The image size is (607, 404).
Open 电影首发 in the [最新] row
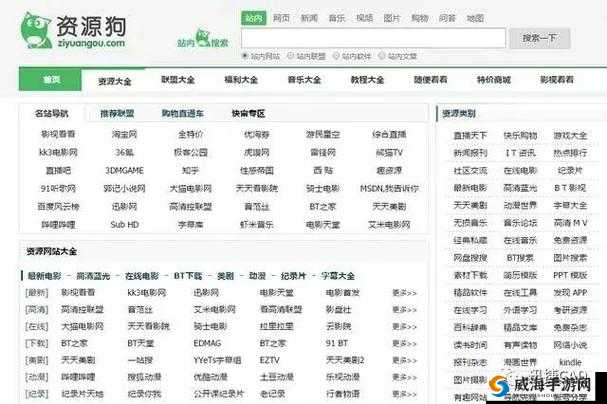click(x=343, y=293)
